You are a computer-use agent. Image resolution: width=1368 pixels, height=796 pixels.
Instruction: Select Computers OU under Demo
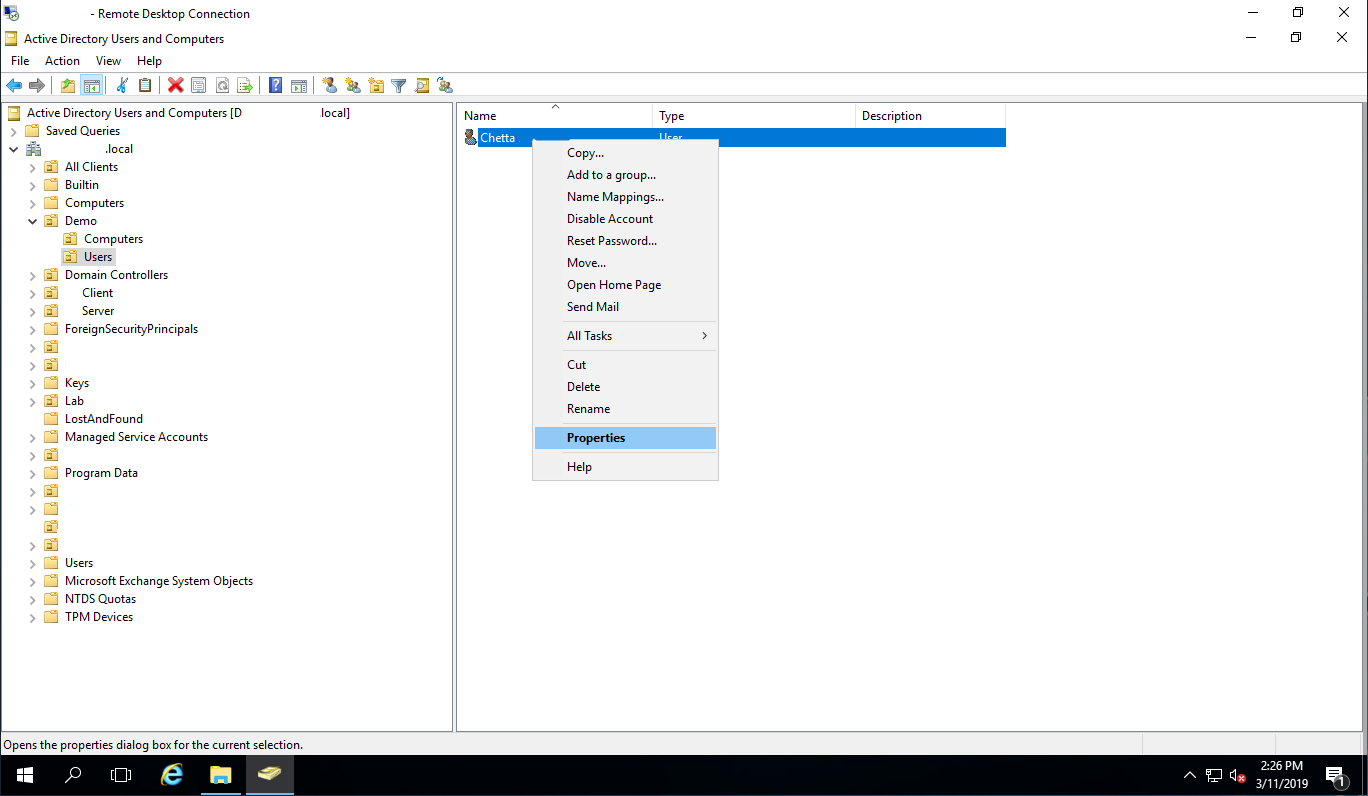point(113,239)
